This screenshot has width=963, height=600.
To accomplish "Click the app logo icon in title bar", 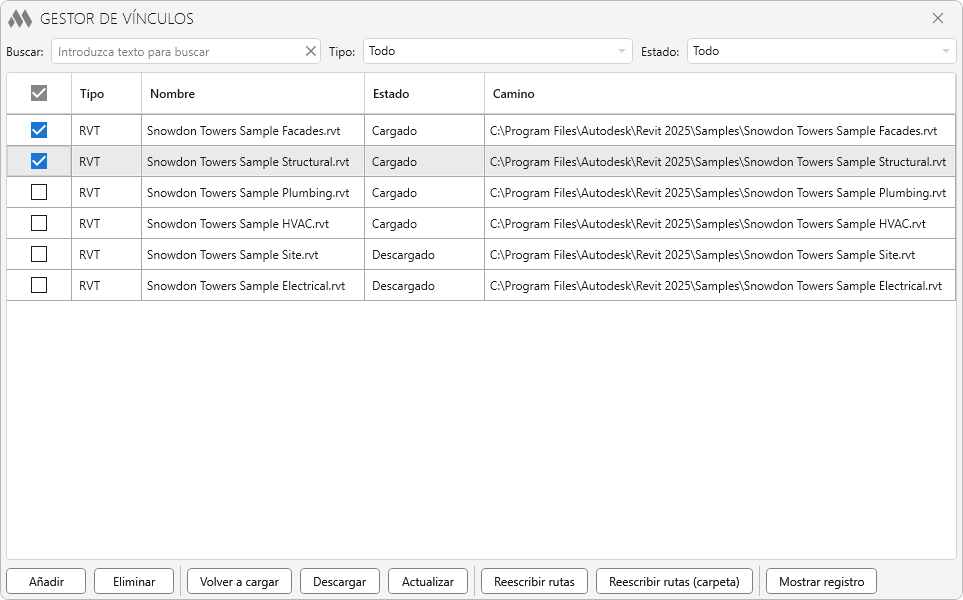I will 20,19.
